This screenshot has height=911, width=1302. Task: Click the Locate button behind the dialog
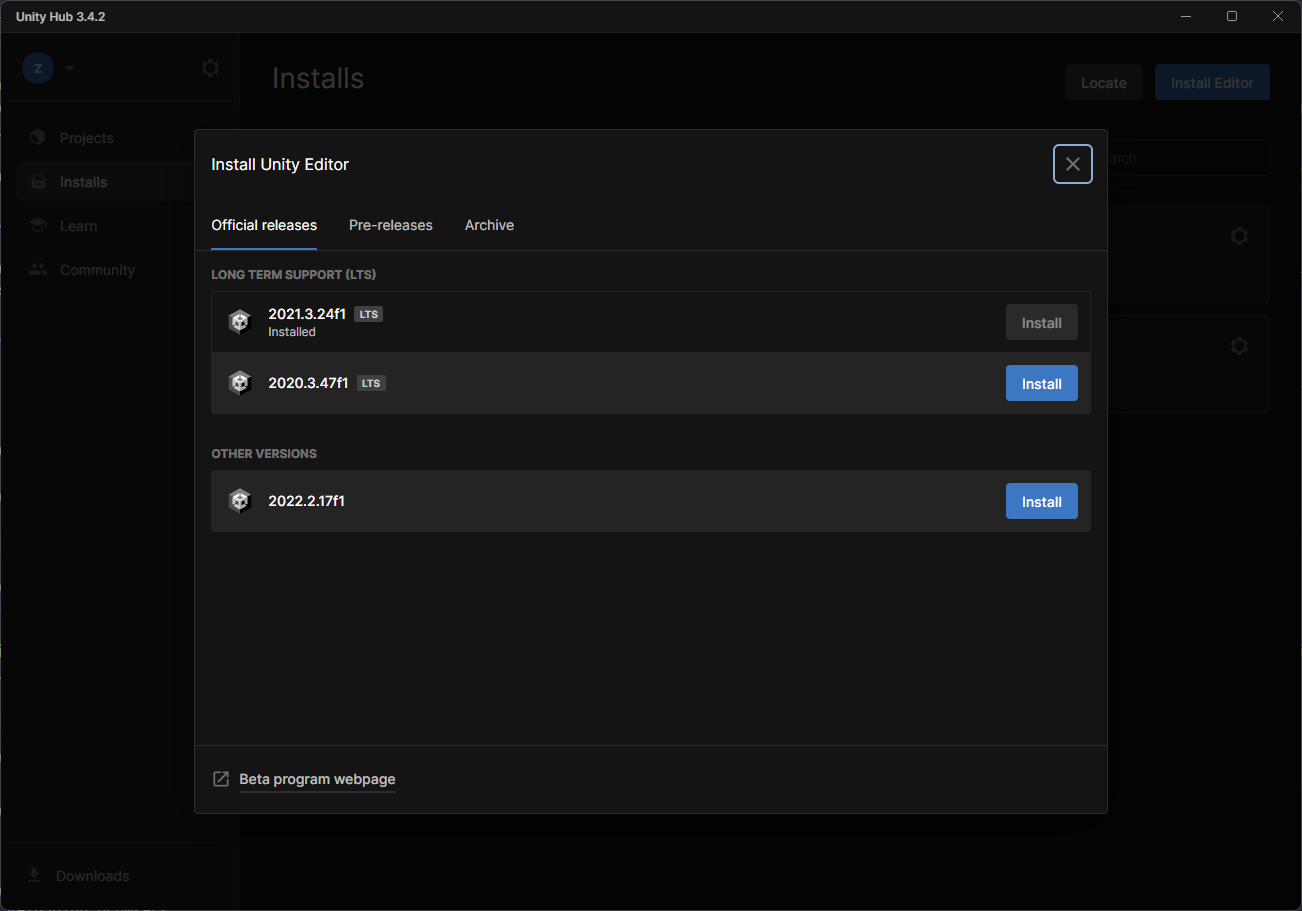click(1104, 83)
